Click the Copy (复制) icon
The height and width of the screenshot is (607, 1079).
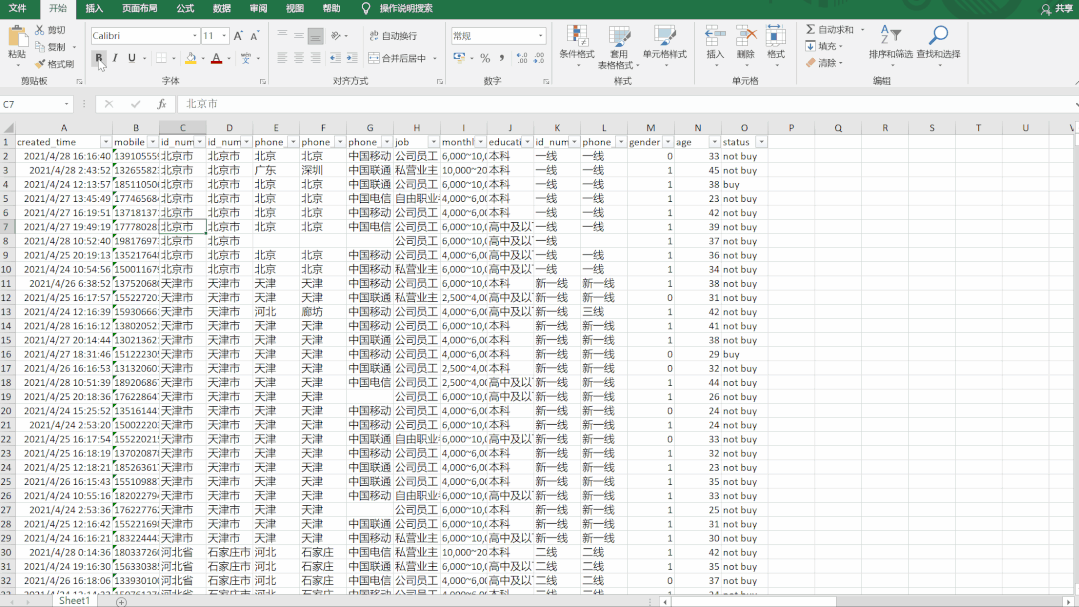pos(40,47)
